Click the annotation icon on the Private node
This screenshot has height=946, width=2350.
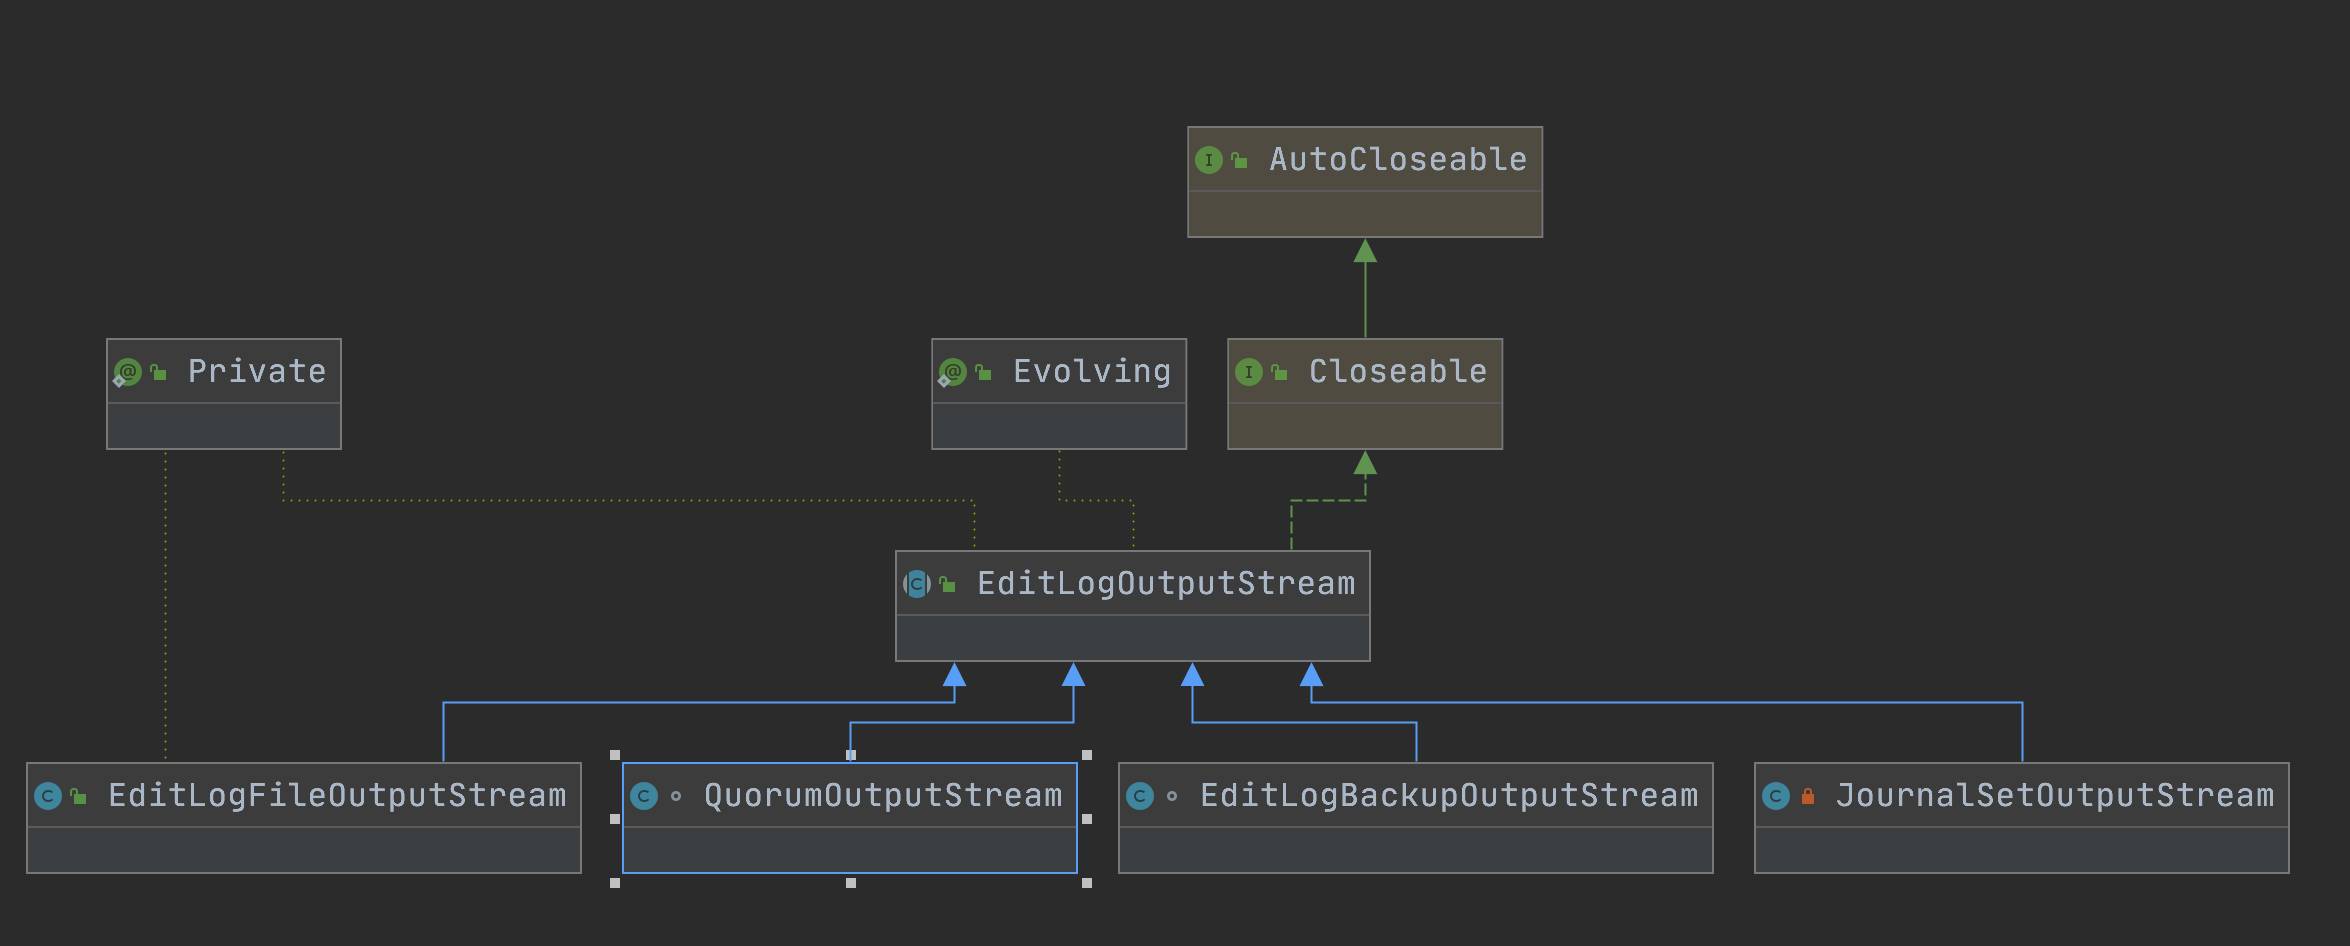(x=128, y=371)
